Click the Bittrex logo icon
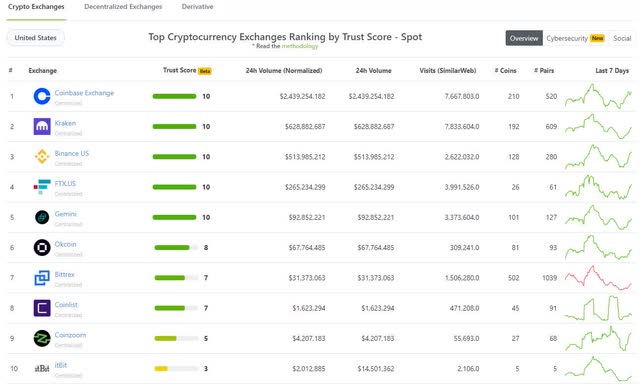This screenshot has height=386, width=640. pos(42,278)
